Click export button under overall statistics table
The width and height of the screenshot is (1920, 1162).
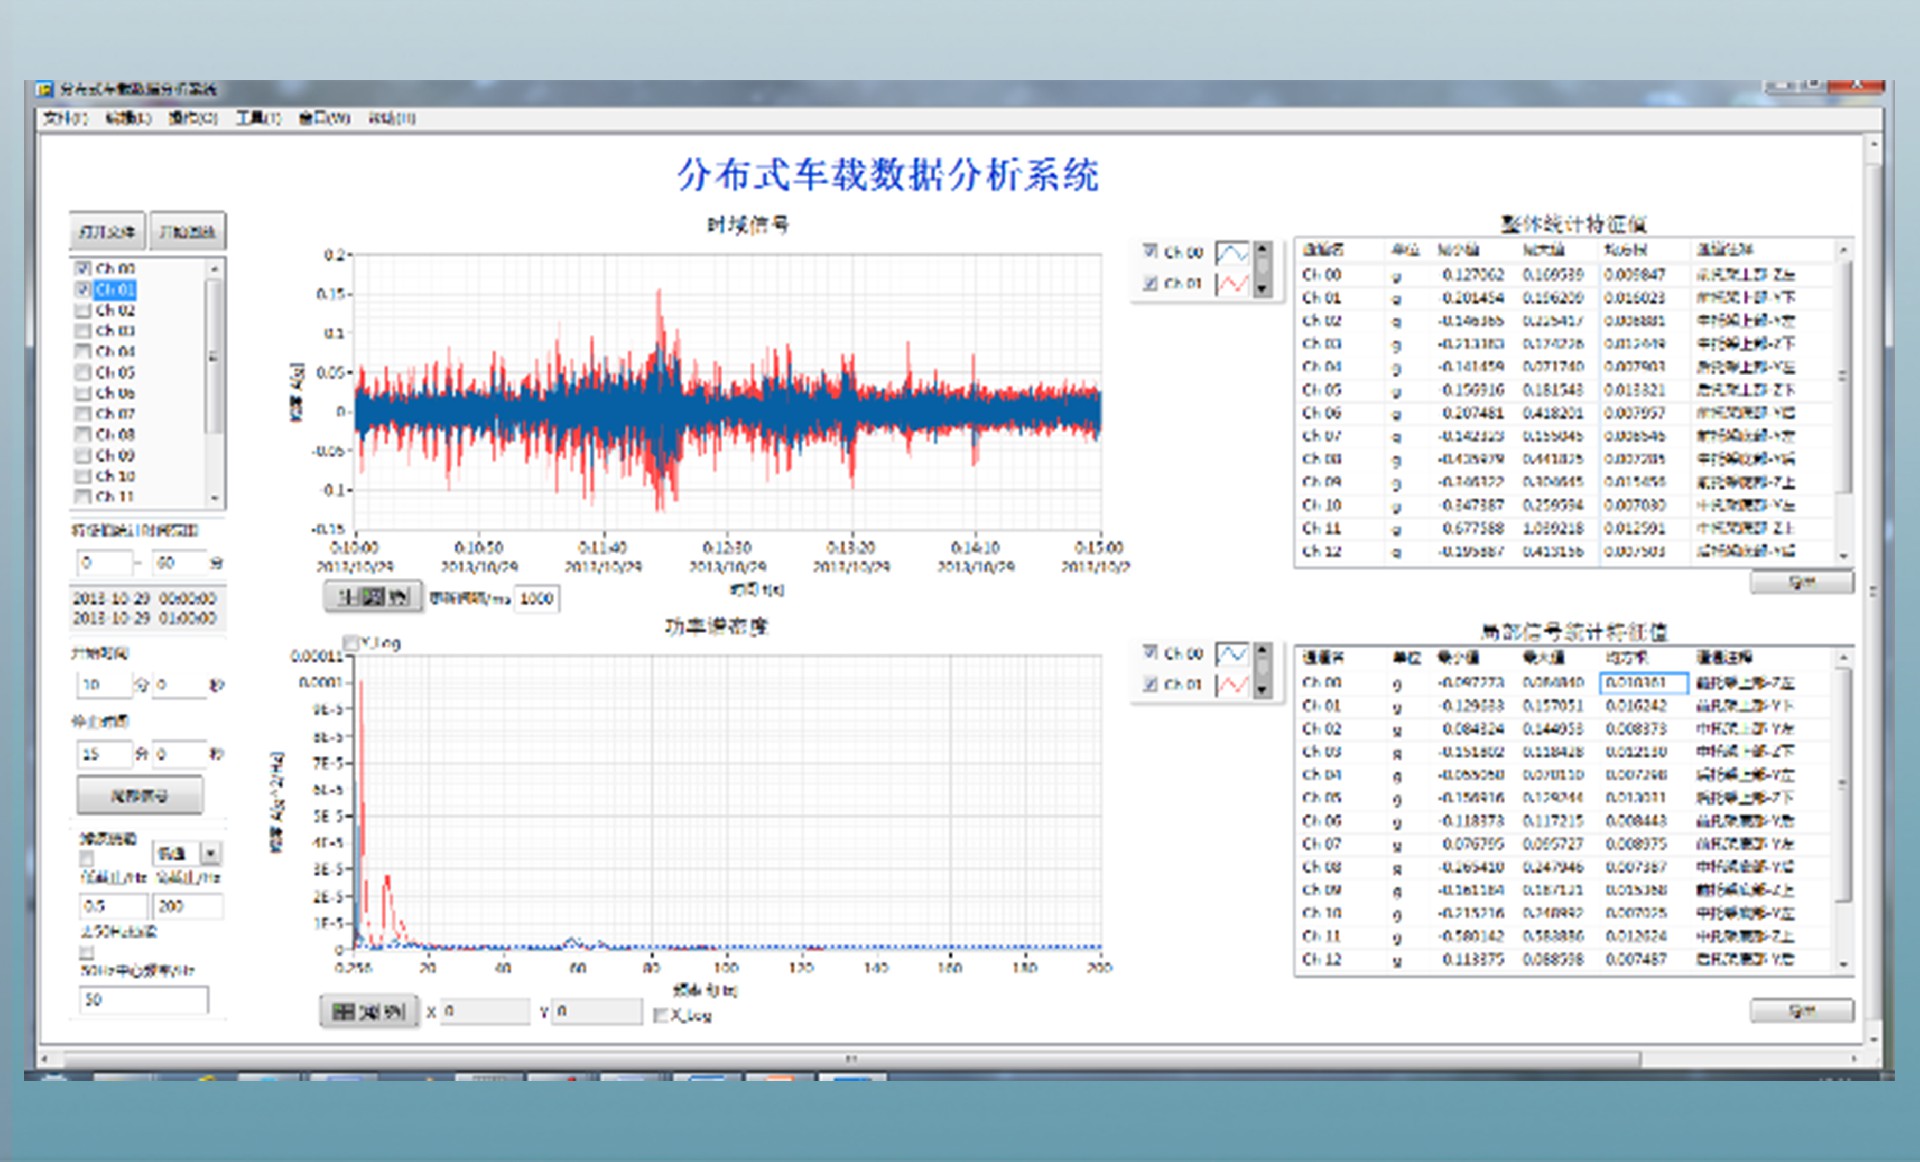tap(1801, 582)
